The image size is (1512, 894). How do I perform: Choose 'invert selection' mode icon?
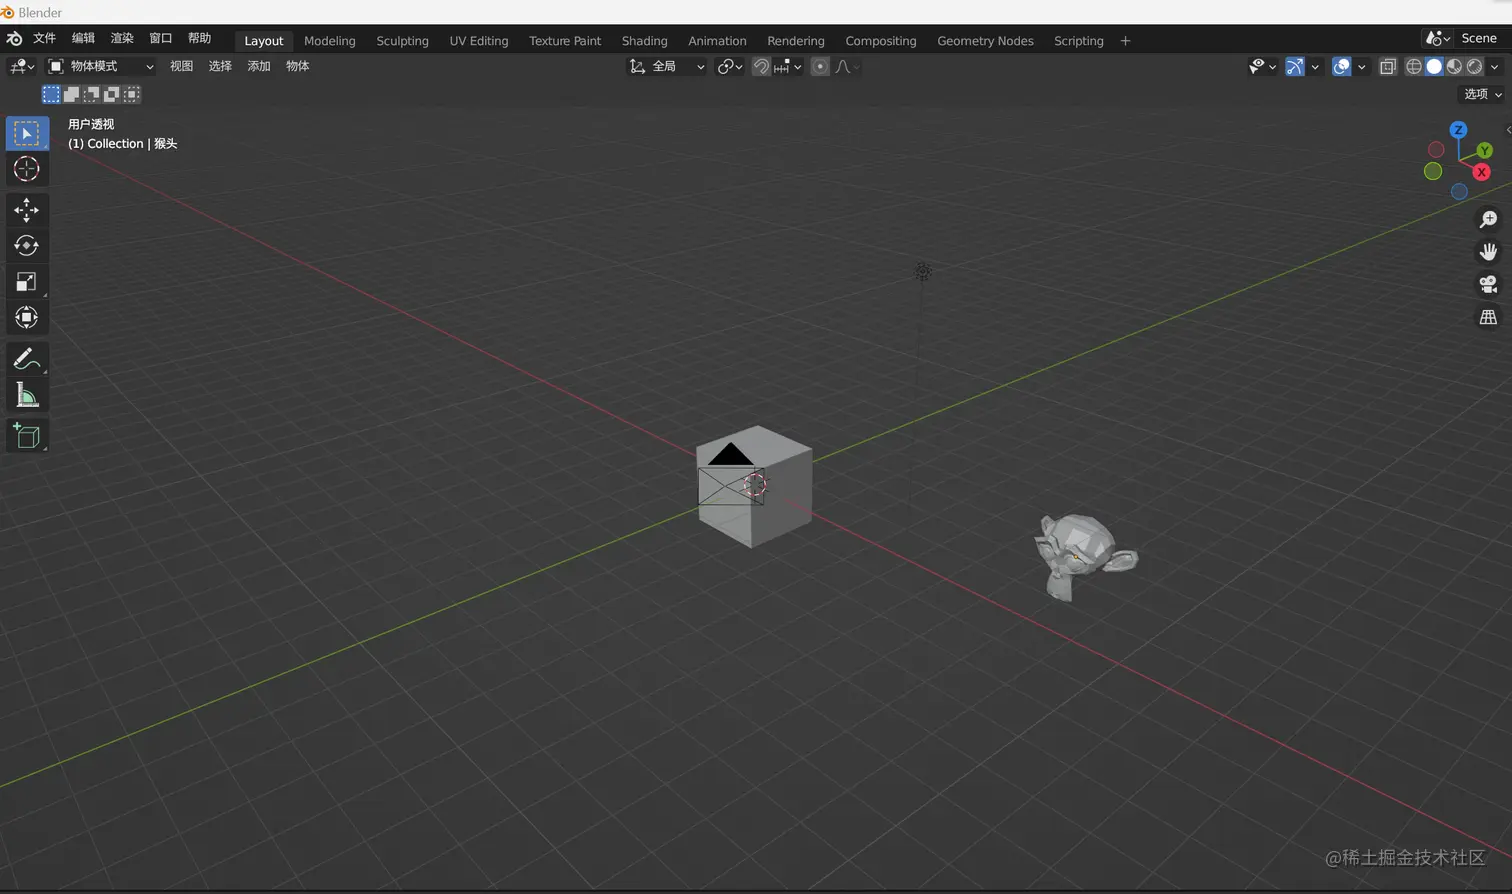(111, 94)
